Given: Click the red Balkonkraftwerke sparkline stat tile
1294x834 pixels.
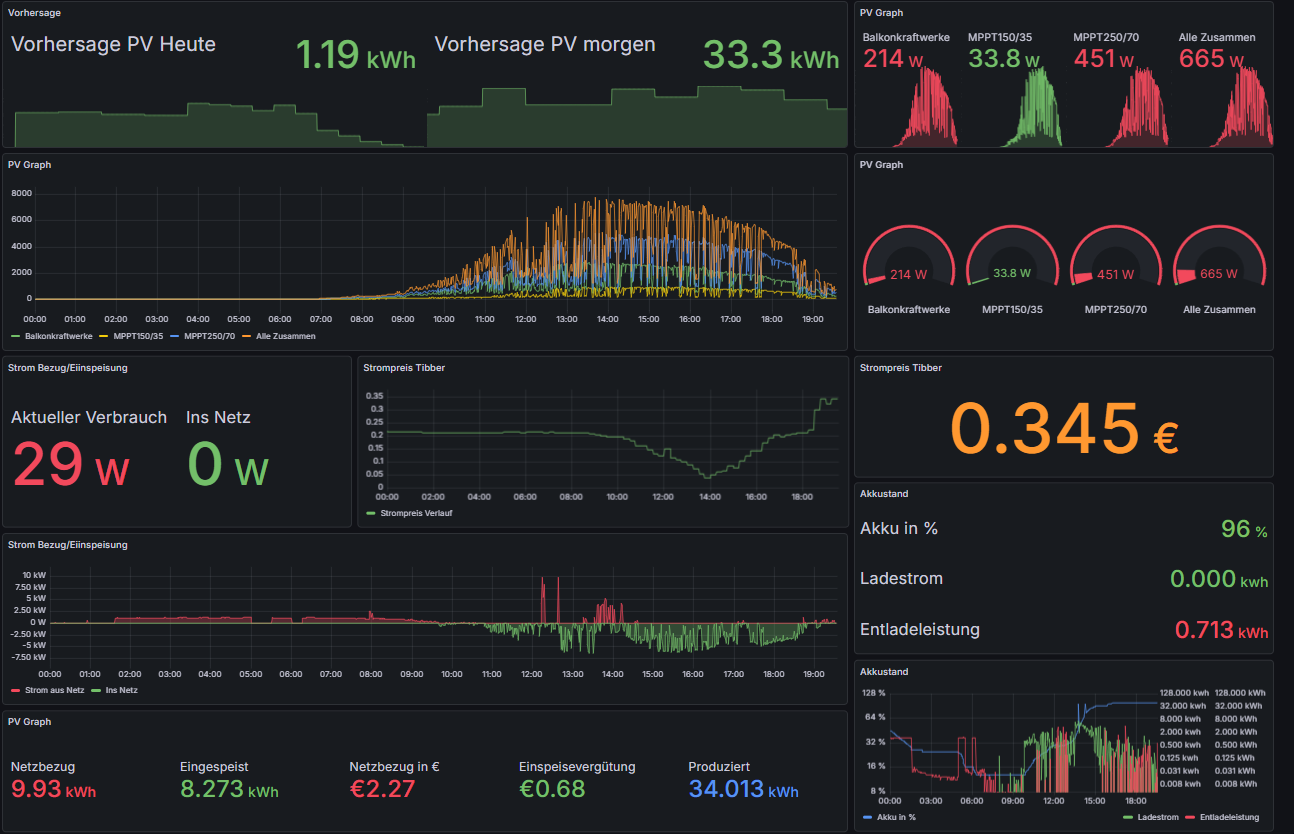Looking at the screenshot, I should click(x=909, y=89).
